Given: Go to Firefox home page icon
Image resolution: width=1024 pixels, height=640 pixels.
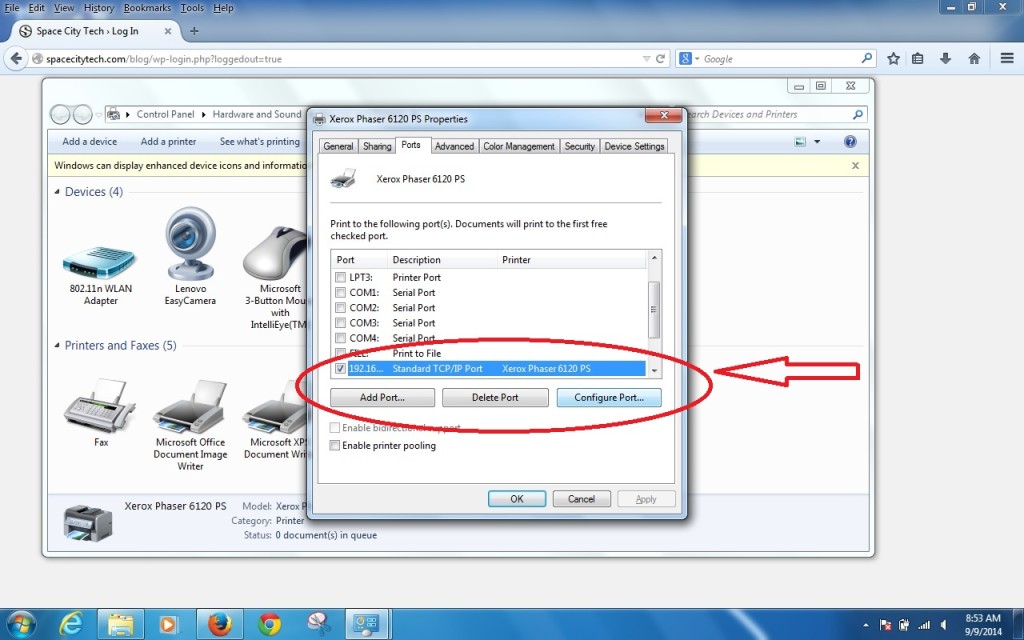Looking at the screenshot, I should tap(974, 59).
